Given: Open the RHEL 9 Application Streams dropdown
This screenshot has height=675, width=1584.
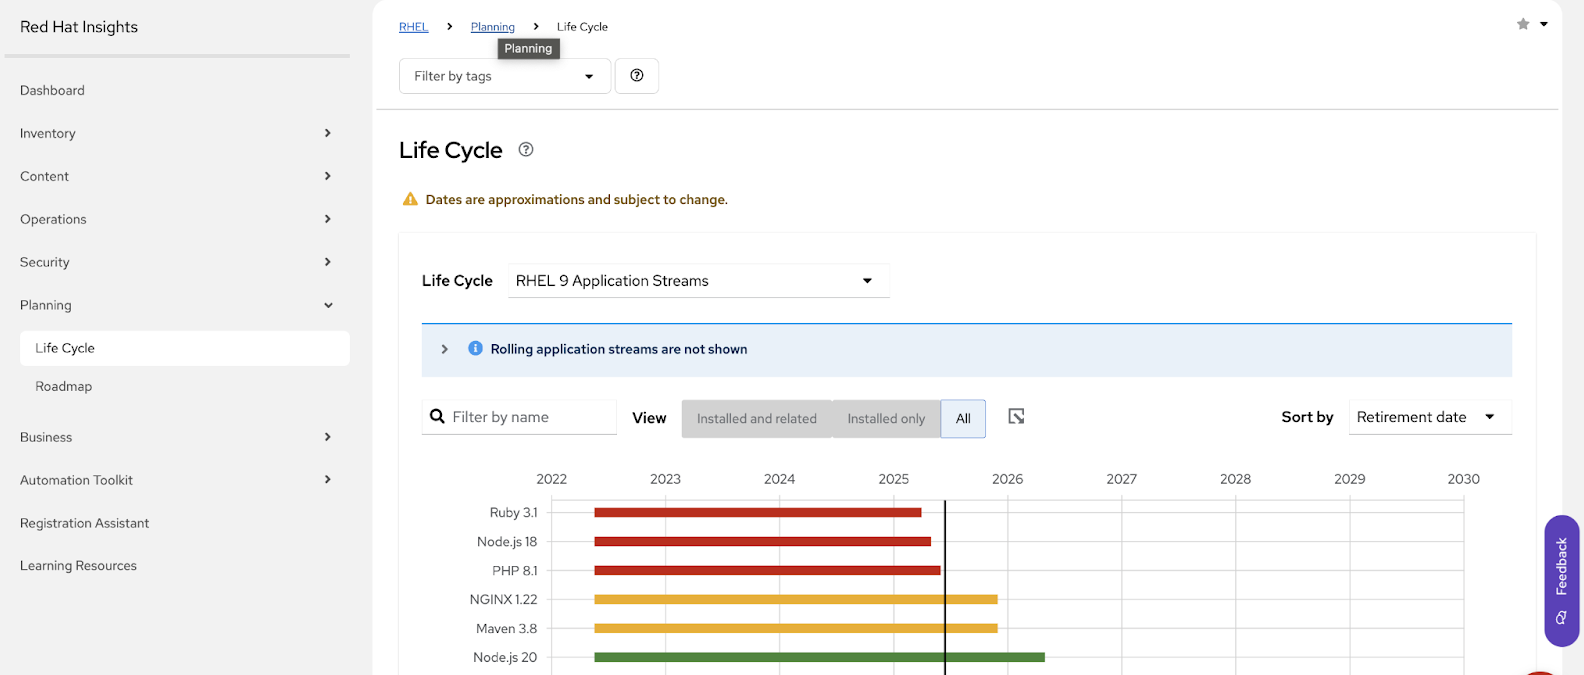Looking at the screenshot, I should point(698,281).
